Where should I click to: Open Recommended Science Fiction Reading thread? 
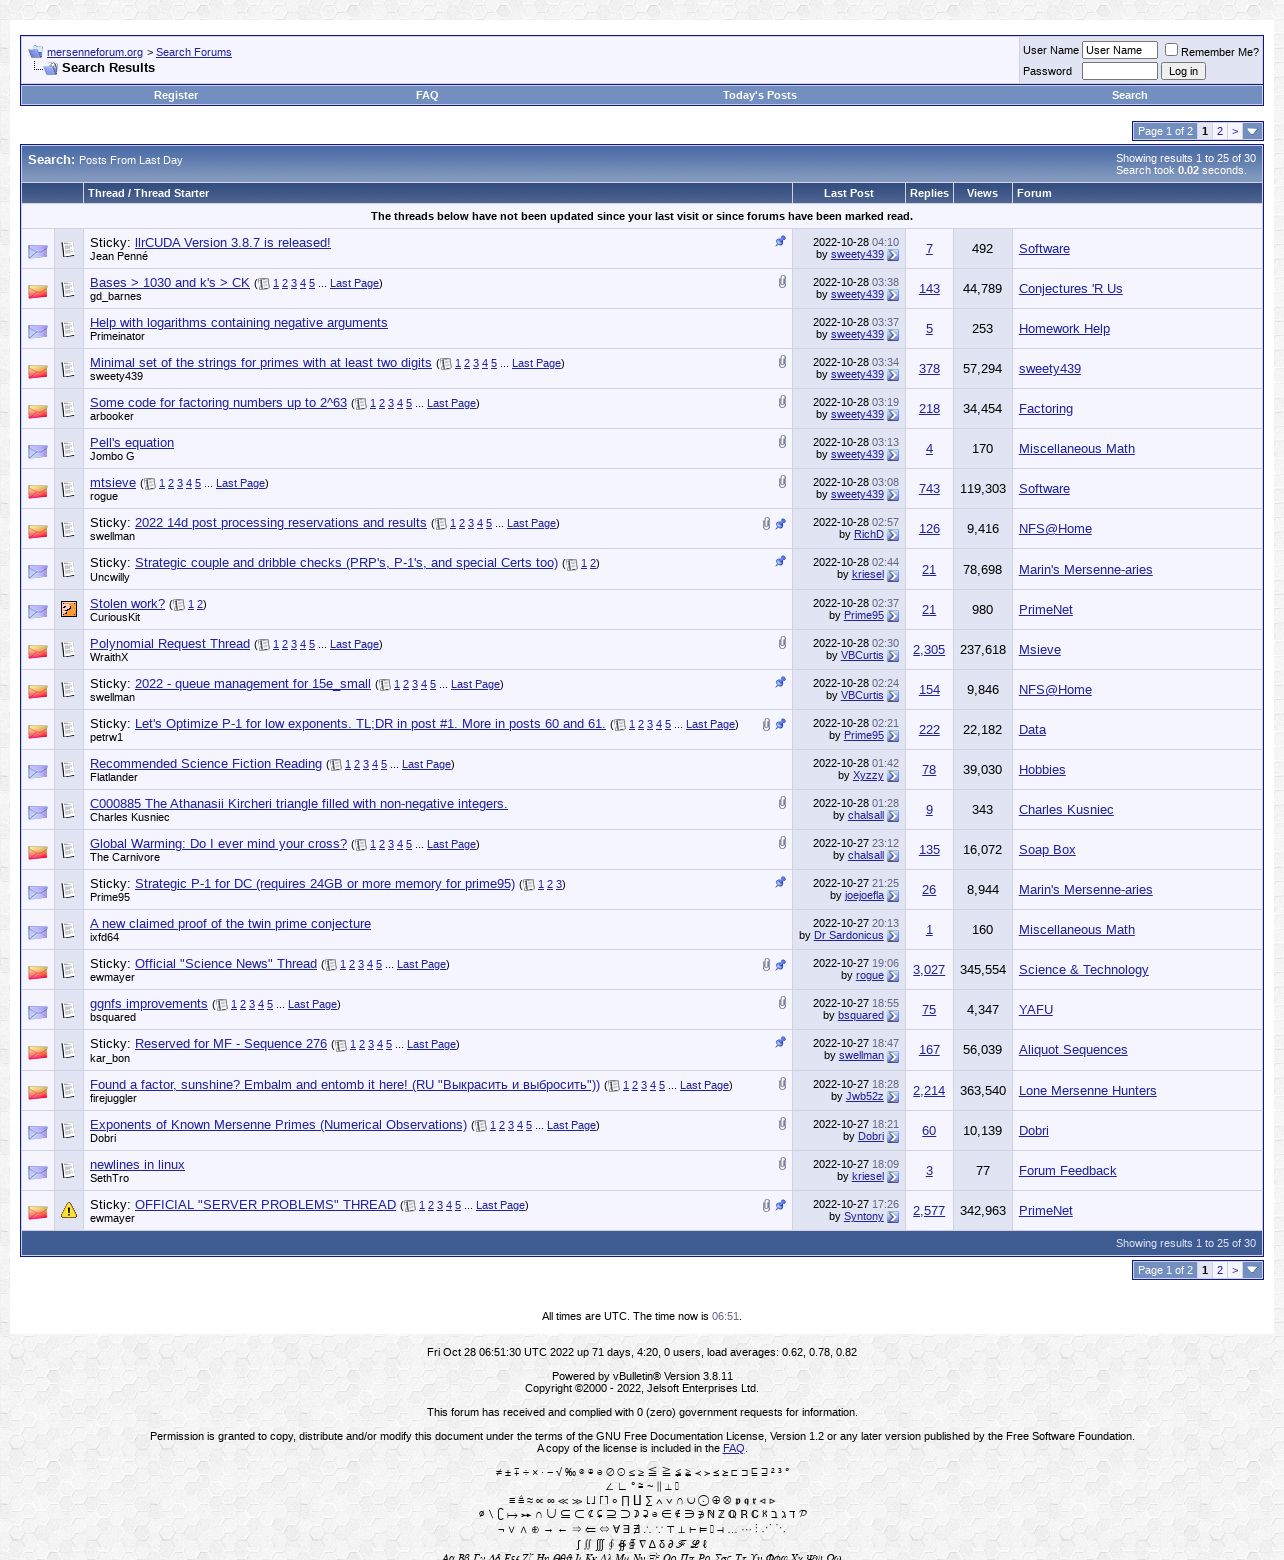tap(206, 764)
